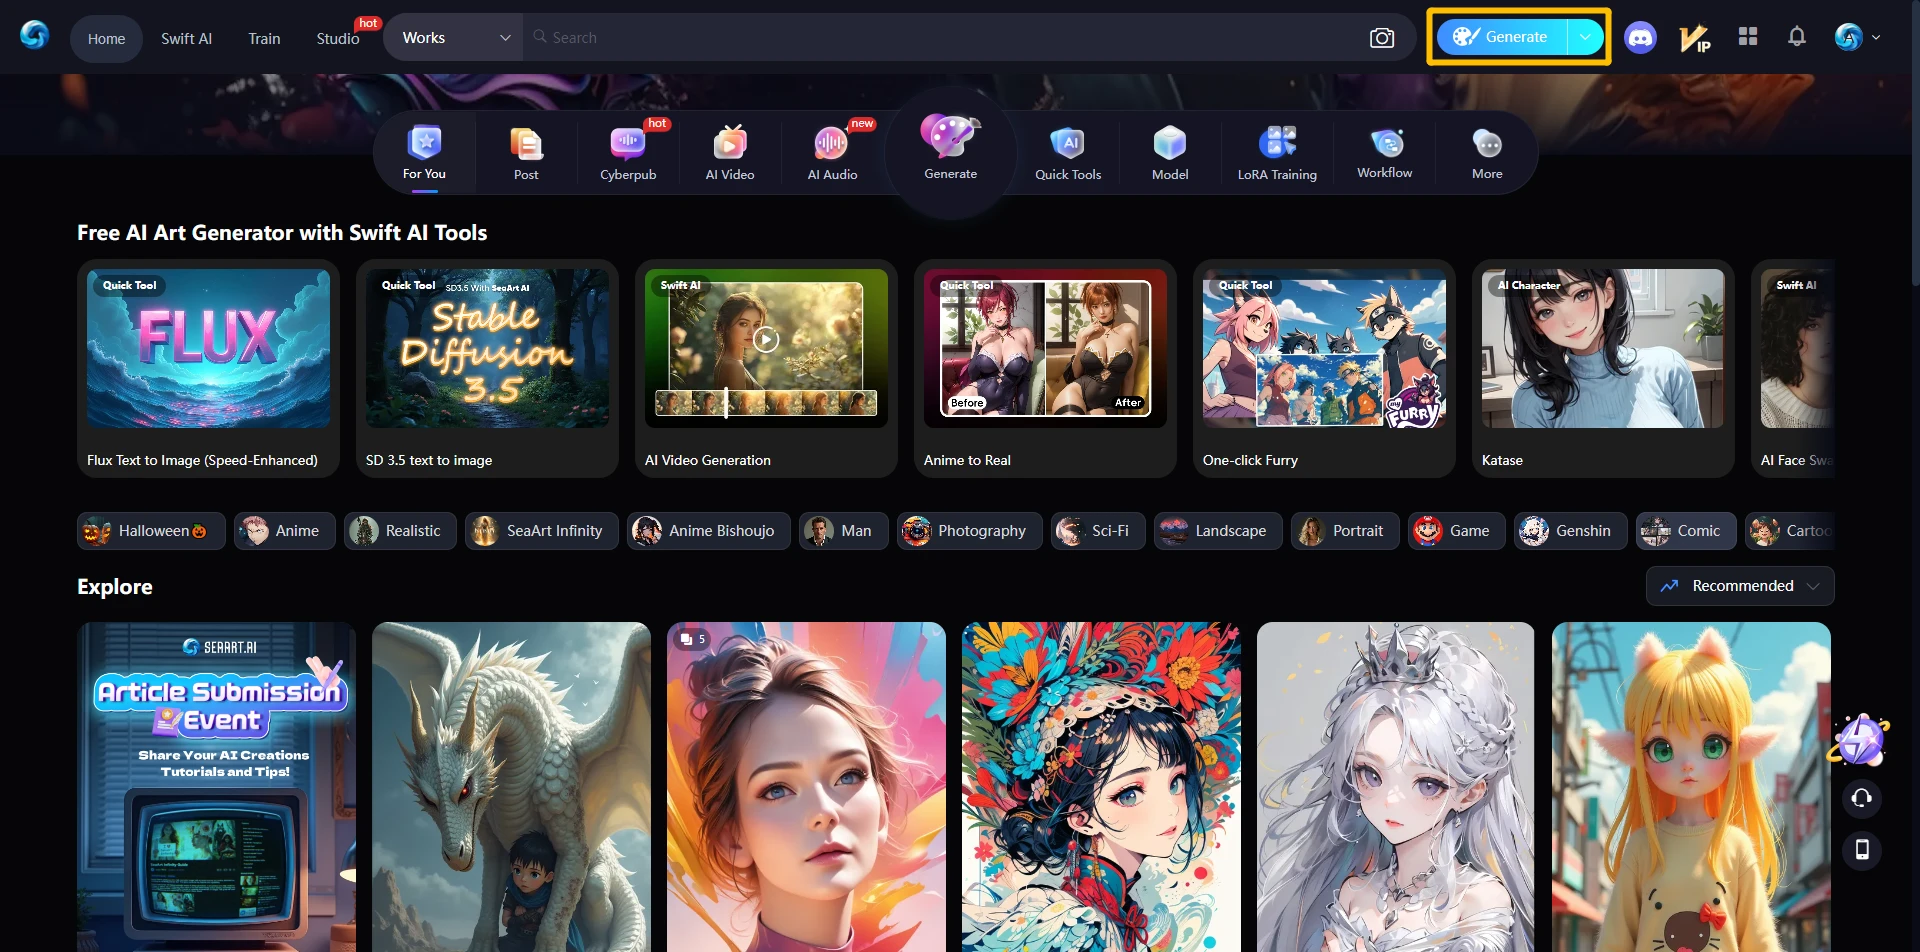Select the Man category tag
The height and width of the screenshot is (952, 1920).
pyautogui.click(x=844, y=531)
